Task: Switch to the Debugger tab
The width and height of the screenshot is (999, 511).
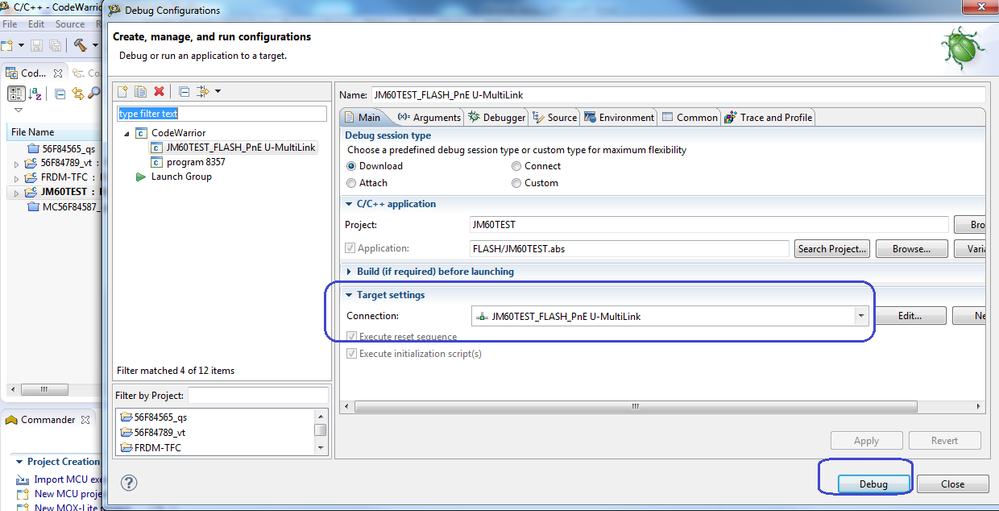Action: (497, 117)
